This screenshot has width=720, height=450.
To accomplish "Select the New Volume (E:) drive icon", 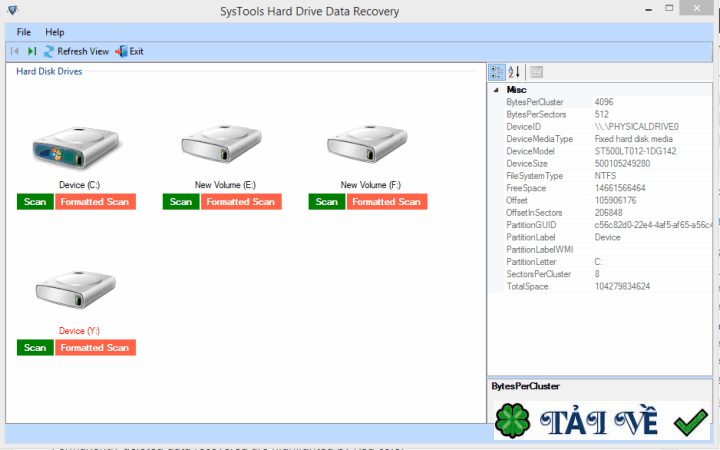I will tap(222, 144).
